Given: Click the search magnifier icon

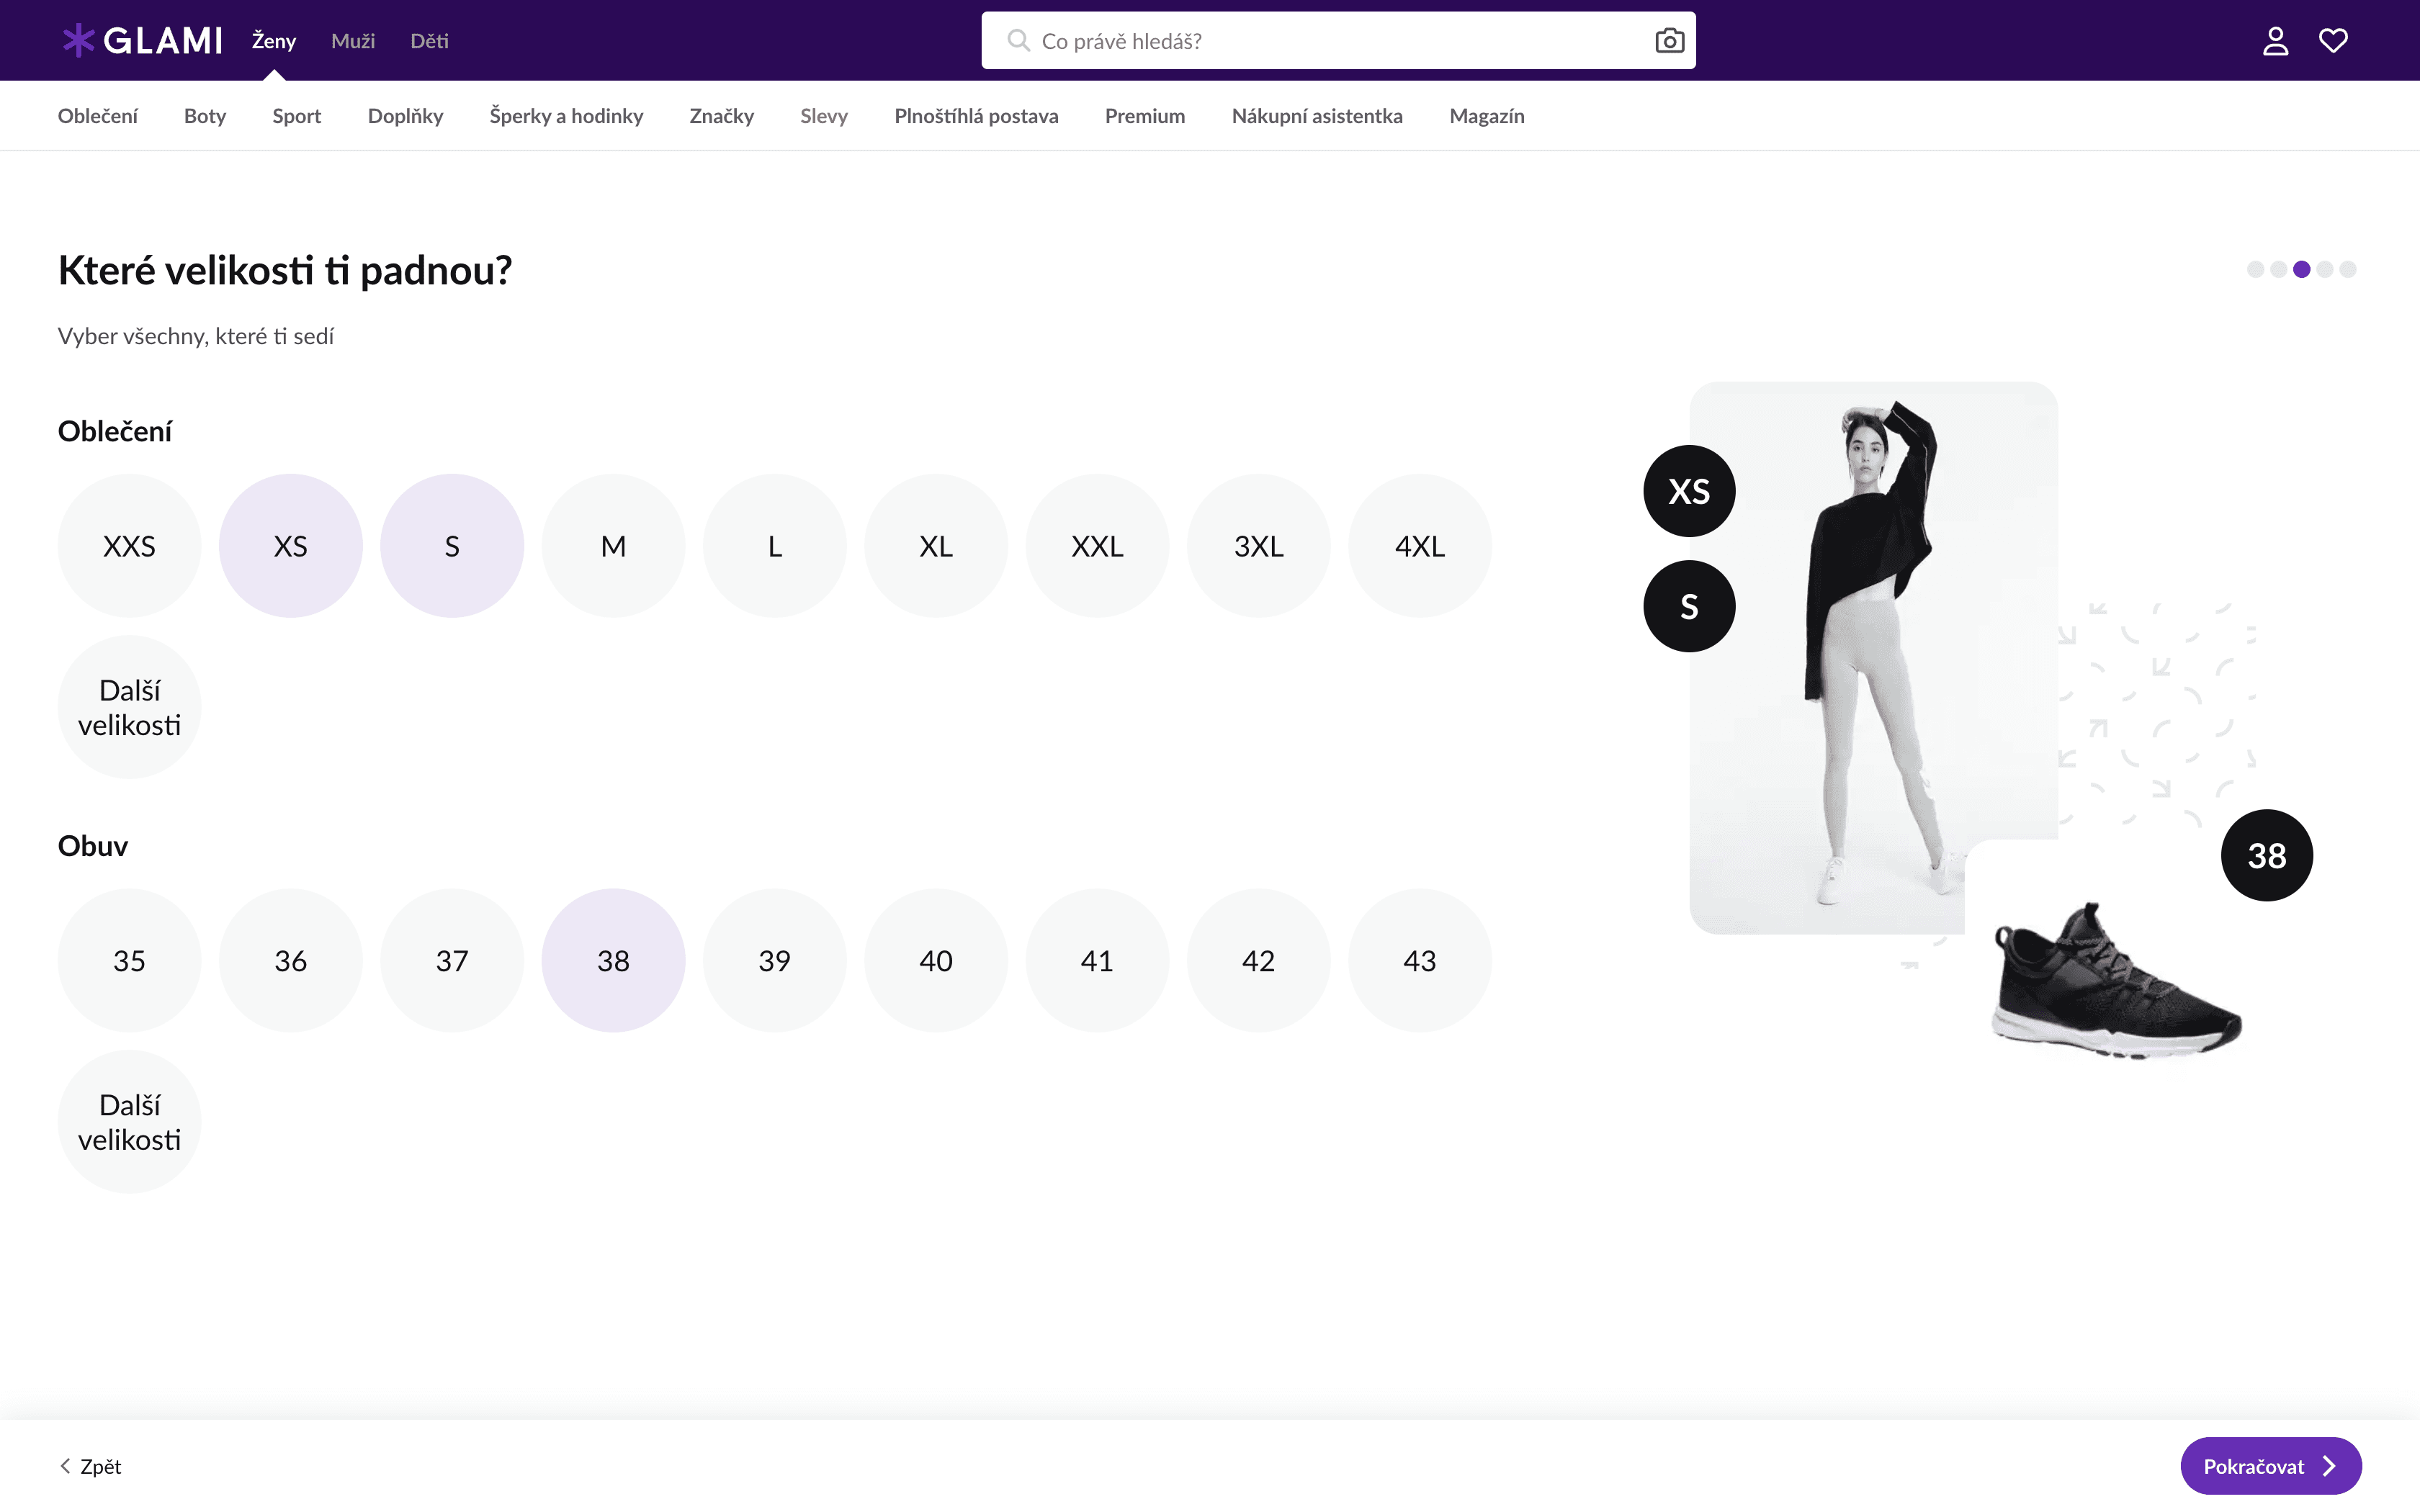Looking at the screenshot, I should pos(1018,41).
